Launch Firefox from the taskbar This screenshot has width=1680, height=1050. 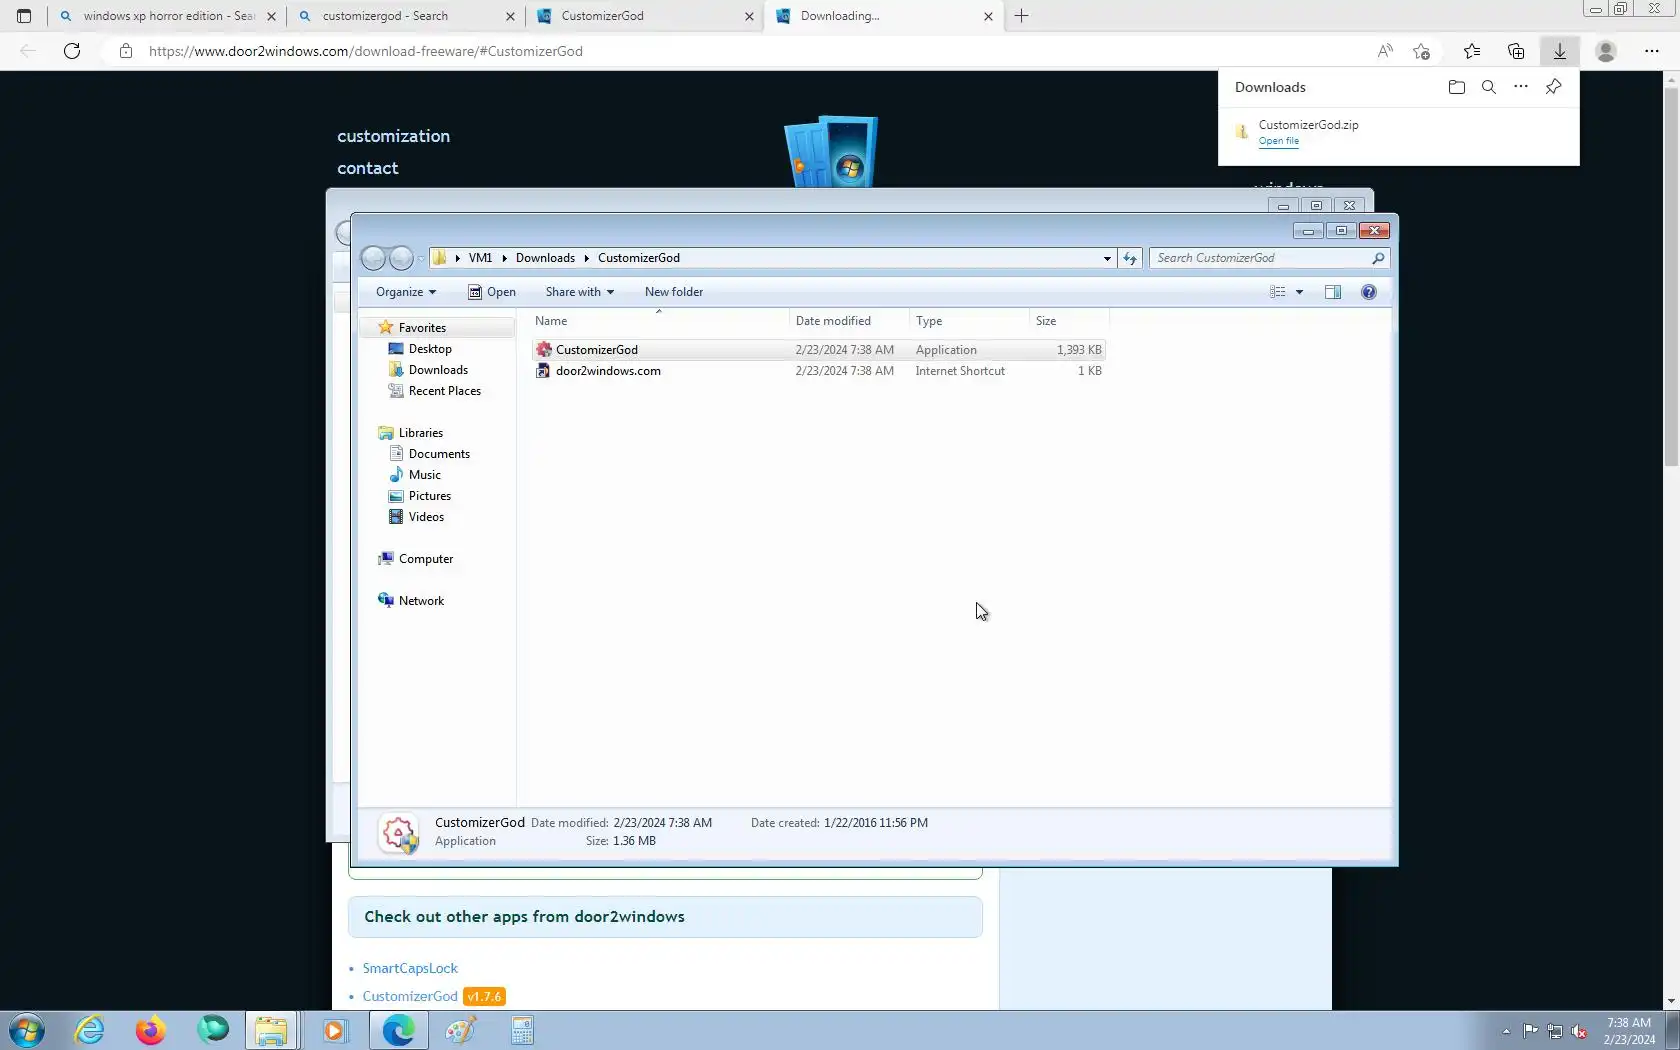[x=151, y=1030]
